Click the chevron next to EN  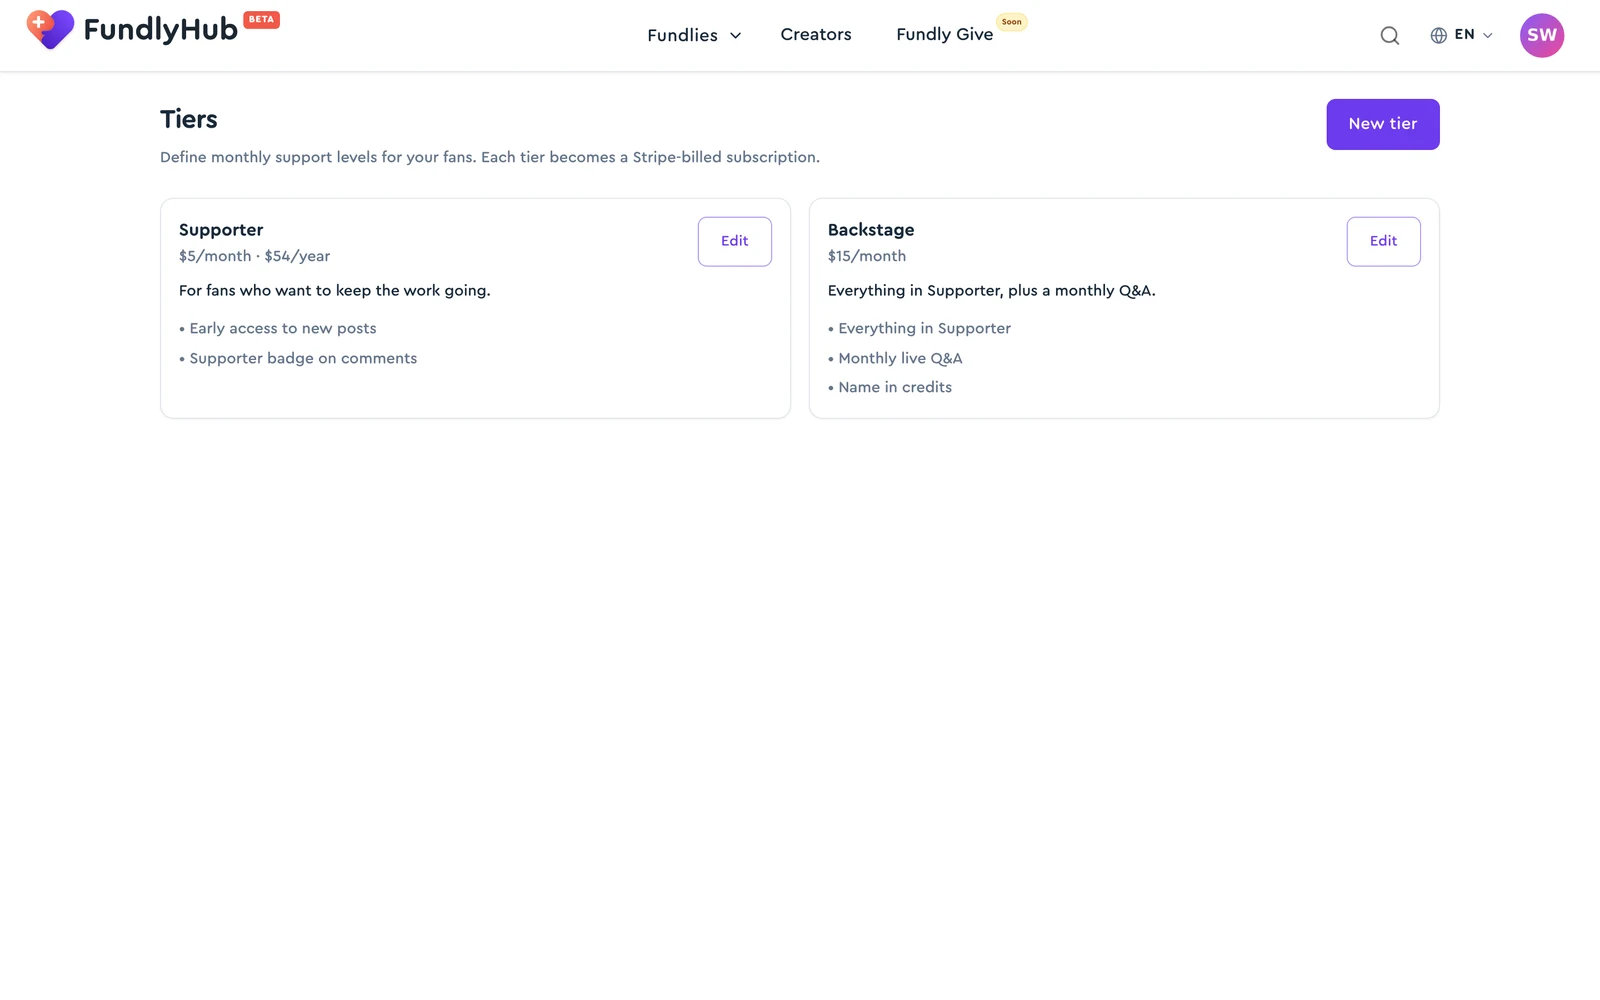pos(1487,36)
